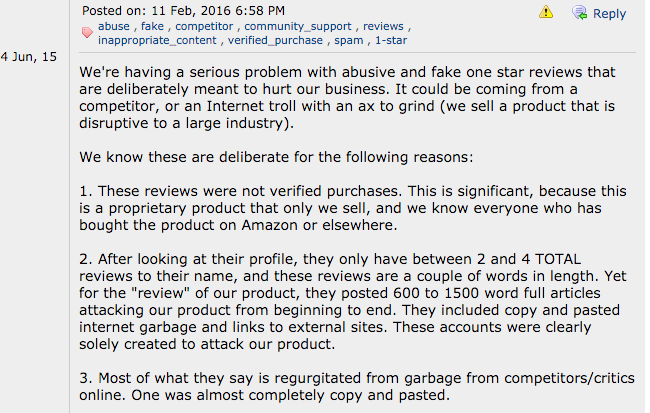Open the '1-star' tag
Screen dimensions: 650x413
[391, 40]
